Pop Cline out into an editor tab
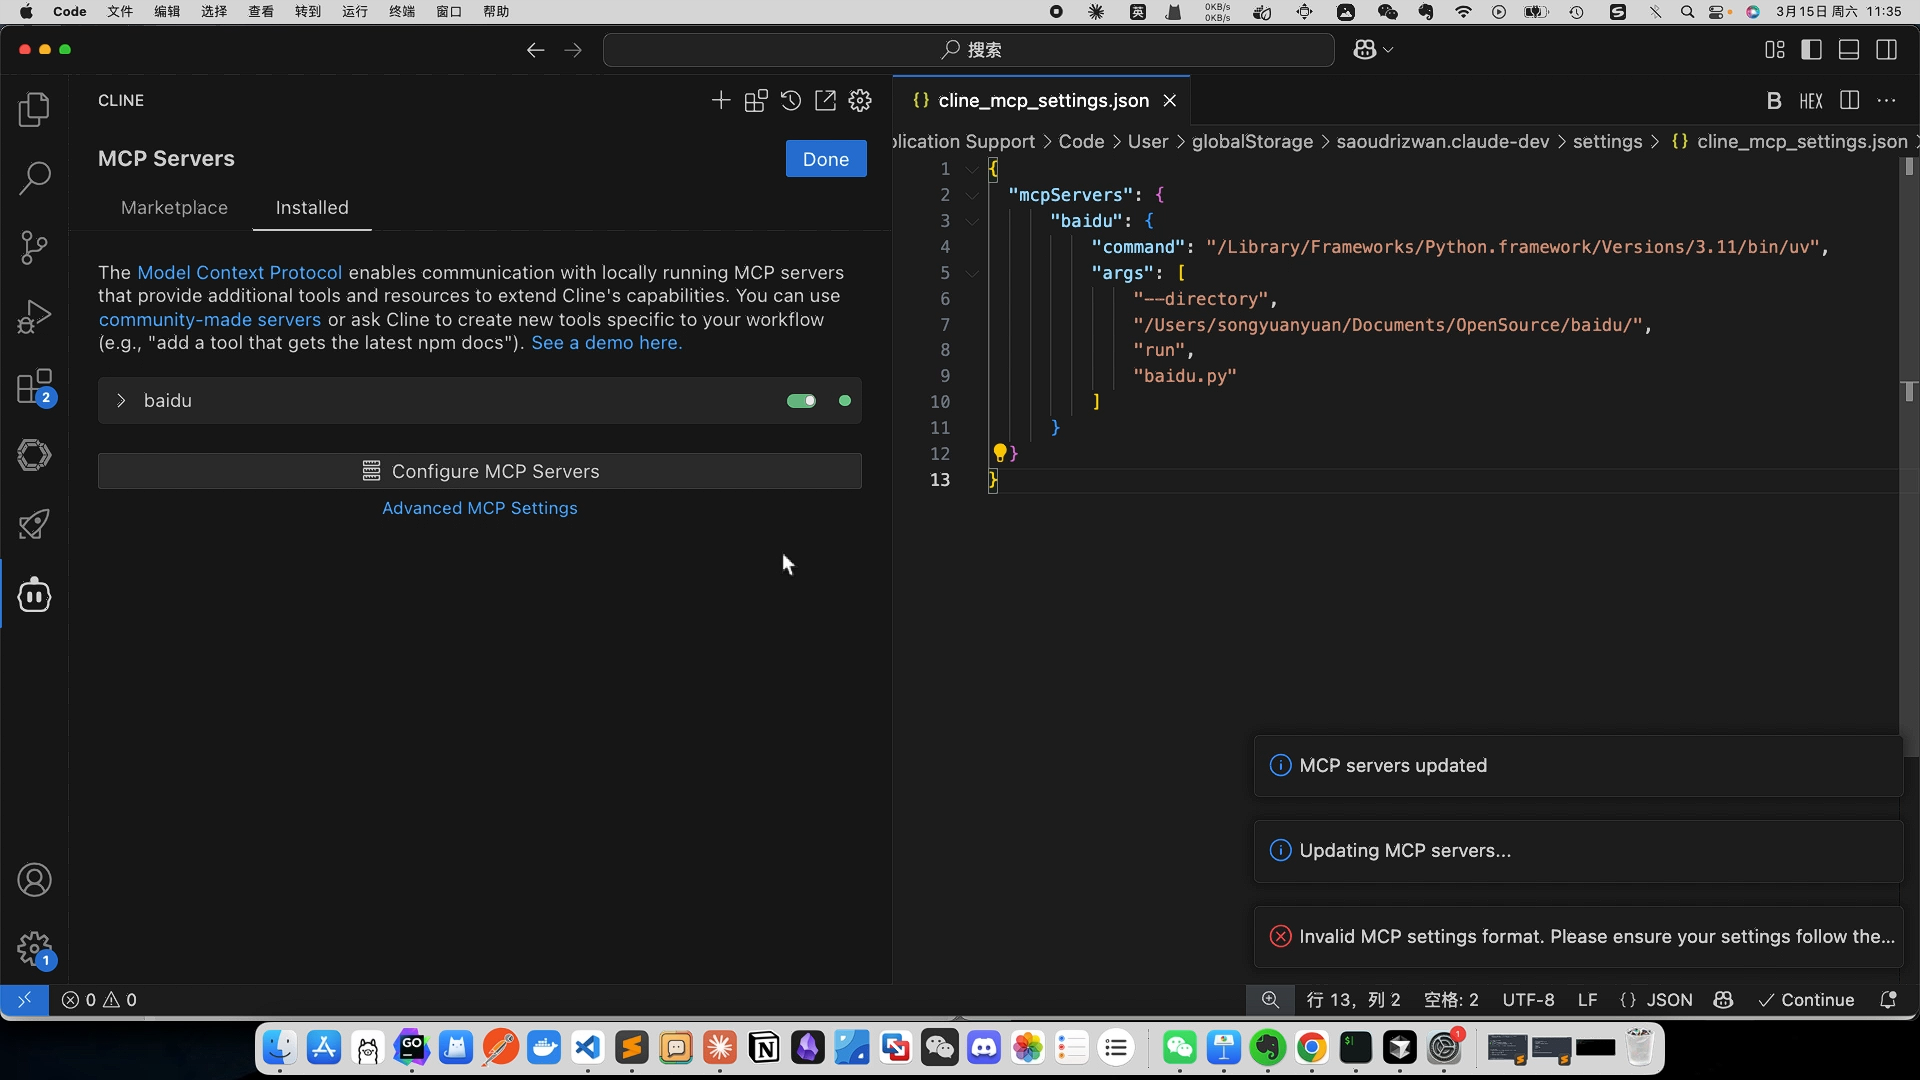This screenshot has width=1920, height=1080. (825, 100)
